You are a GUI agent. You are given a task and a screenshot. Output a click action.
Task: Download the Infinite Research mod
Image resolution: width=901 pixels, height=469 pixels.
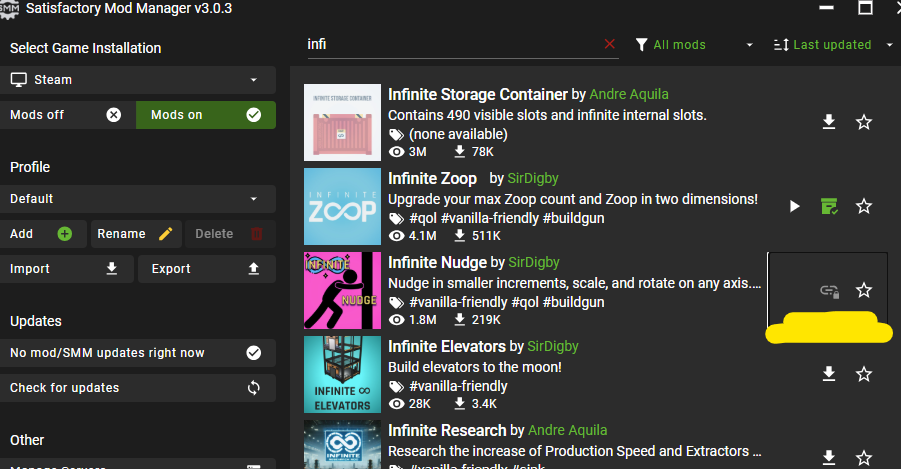coord(829,458)
